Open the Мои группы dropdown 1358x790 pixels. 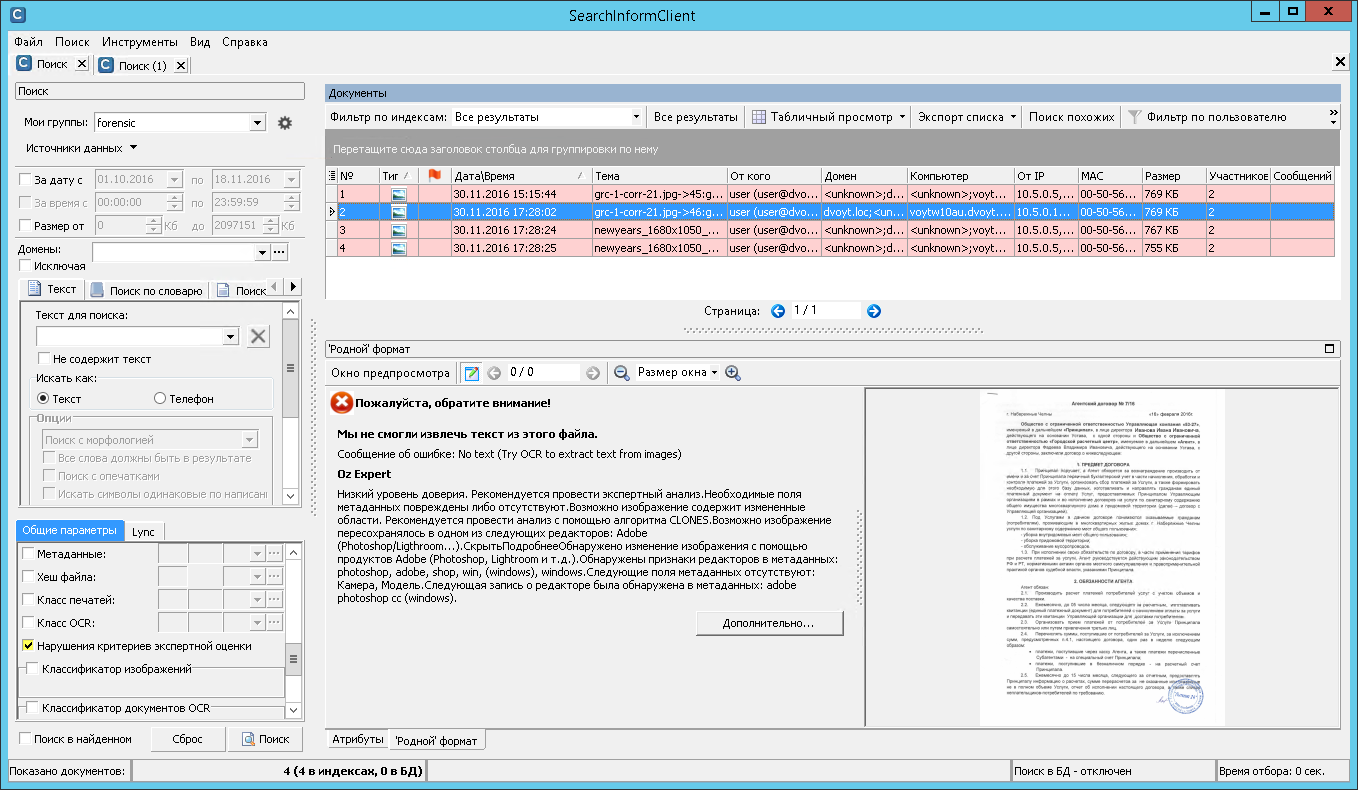click(257, 123)
